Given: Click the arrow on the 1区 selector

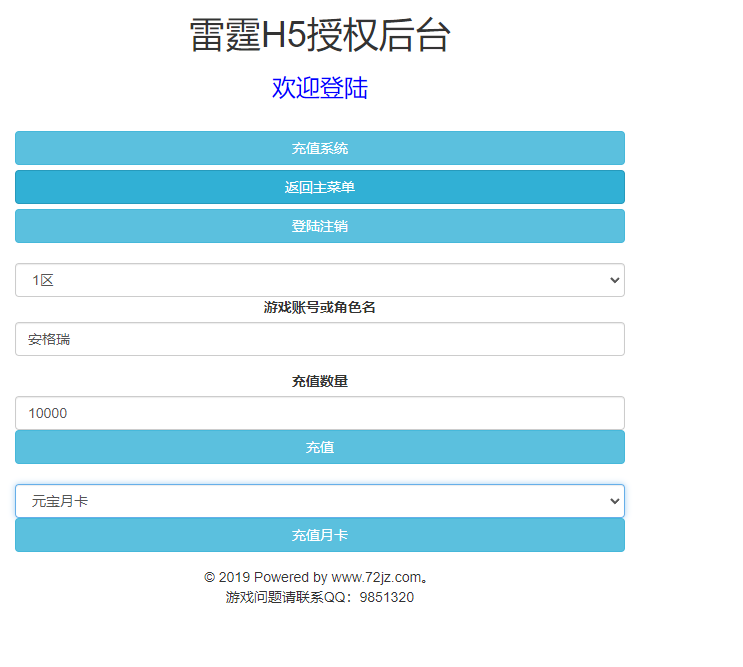Looking at the screenshot, I should 614,281.
